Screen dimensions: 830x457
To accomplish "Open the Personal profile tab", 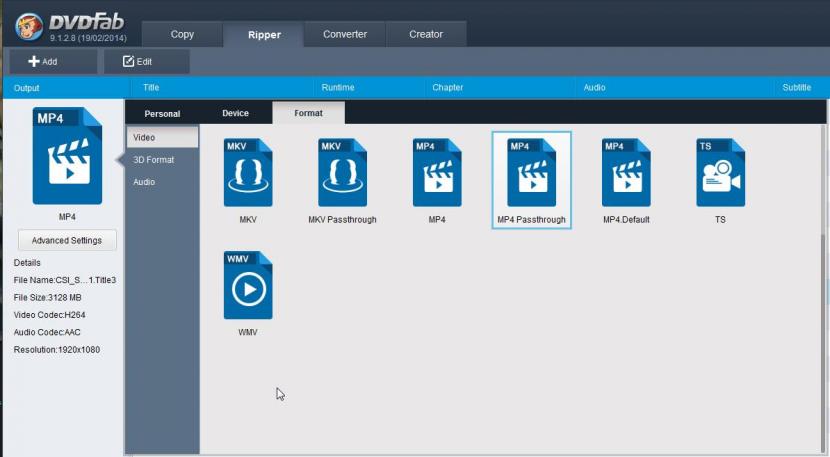I will [162, 114].
